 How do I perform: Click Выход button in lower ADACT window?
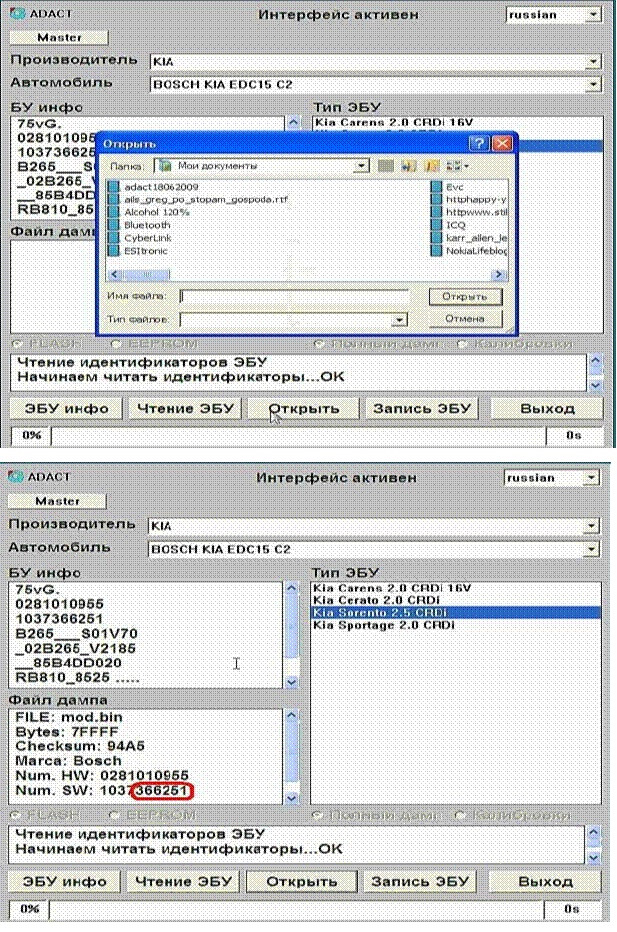(x=546, y=881)
